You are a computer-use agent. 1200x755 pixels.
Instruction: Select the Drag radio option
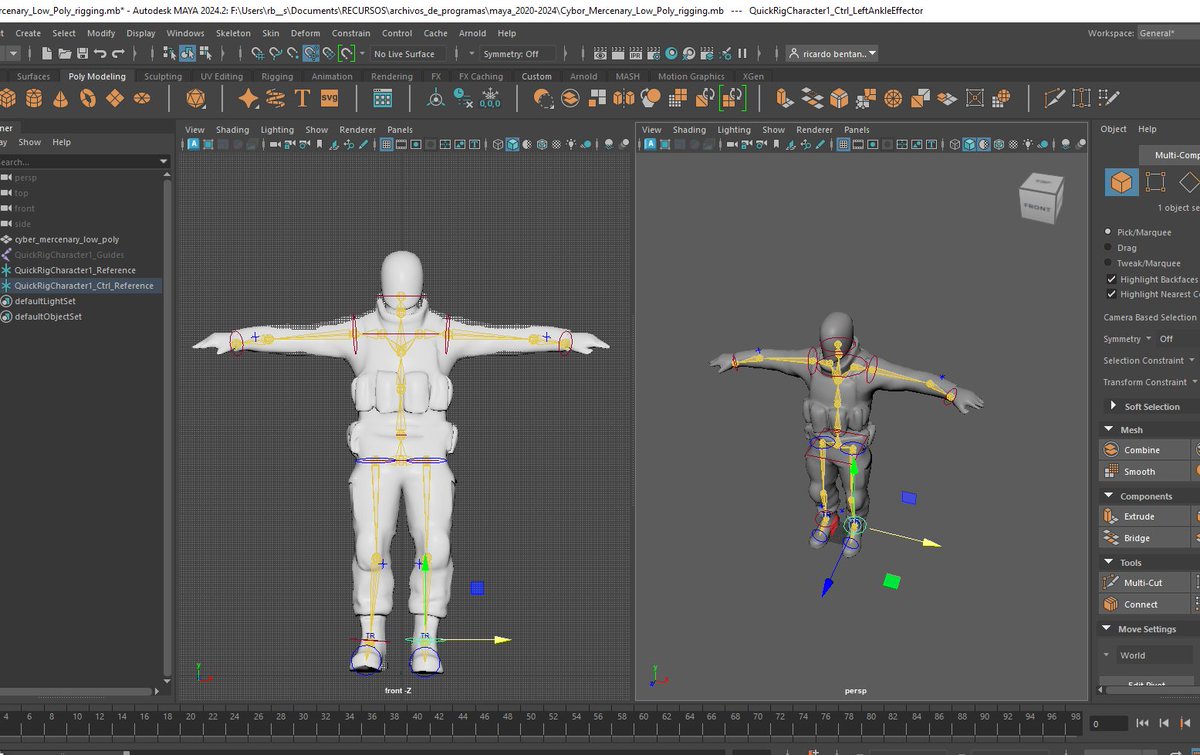click(1107, 248)
